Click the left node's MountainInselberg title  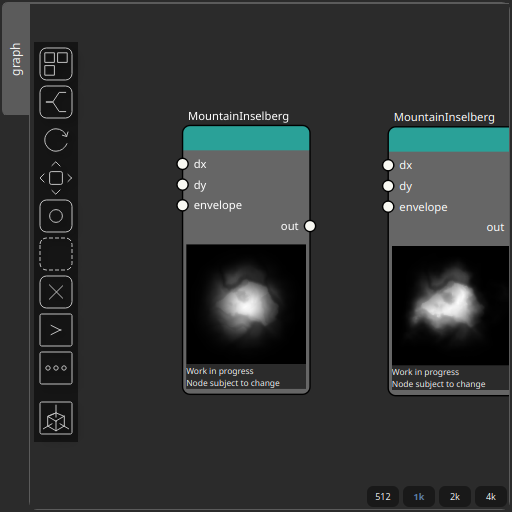(238, 116)
